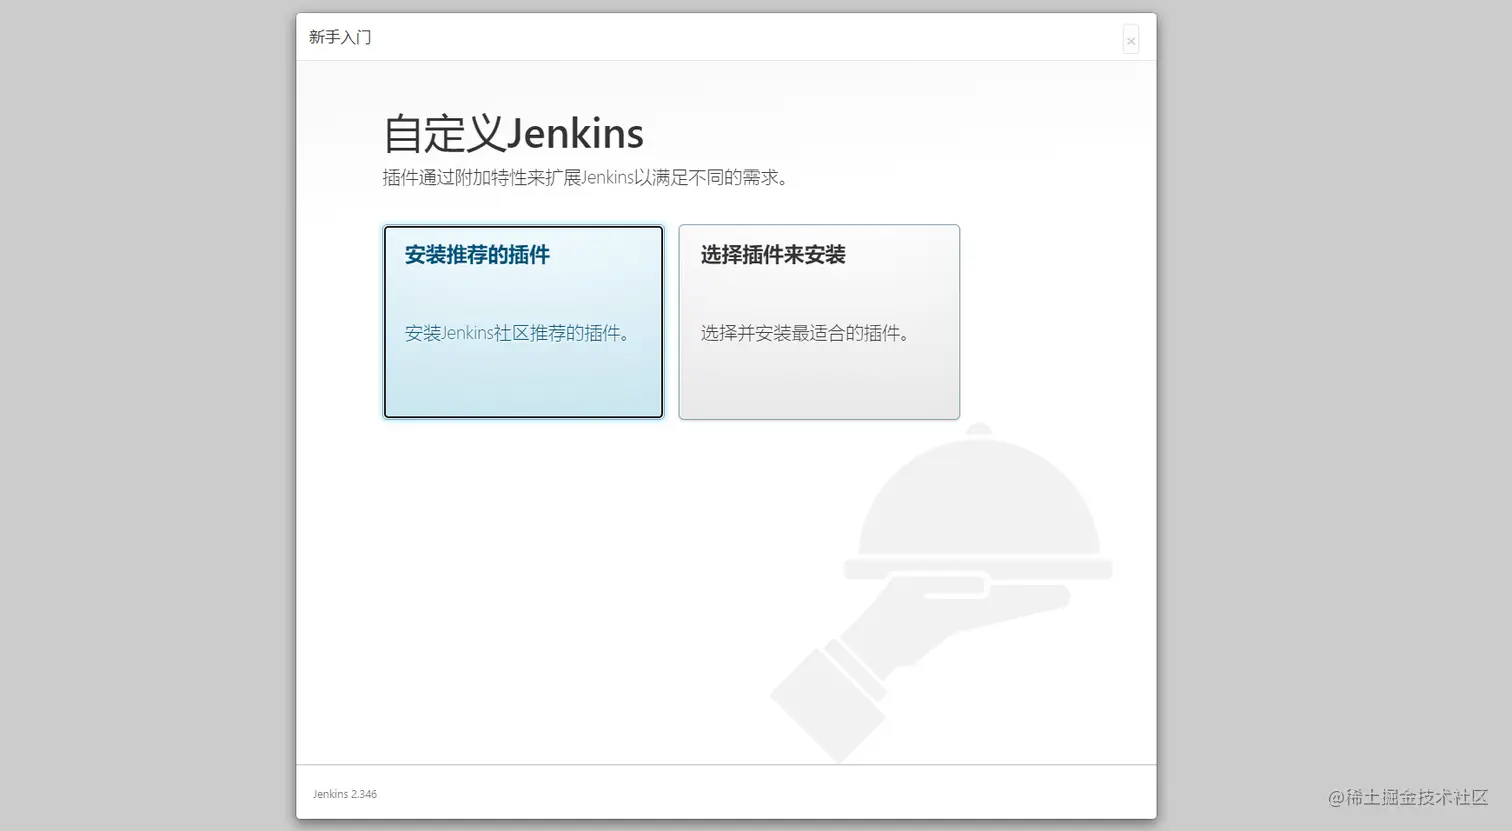Click the 自定义Jenkins heading text
1512x831 pixels.
pyautogui.click(x=513, y=133)
